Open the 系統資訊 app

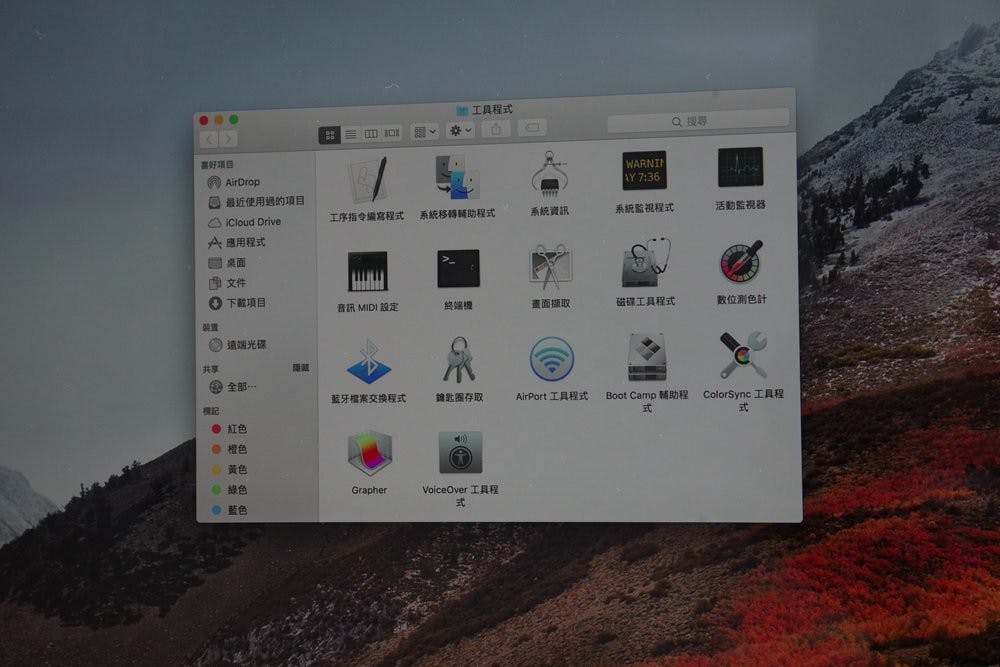tap(549, 174)
